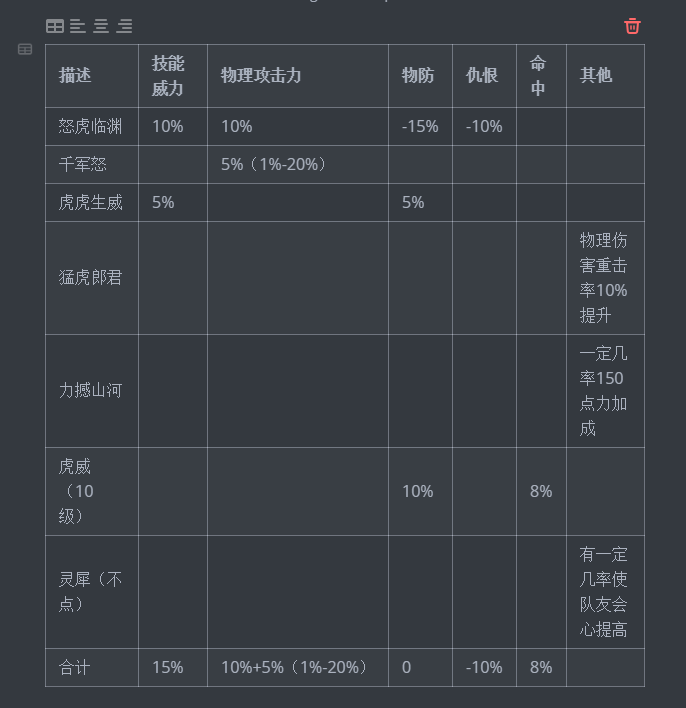This screenshot has height=708, width=686.
Task: Click the table layout icon in toolbar
Action: tap(55, 26)
